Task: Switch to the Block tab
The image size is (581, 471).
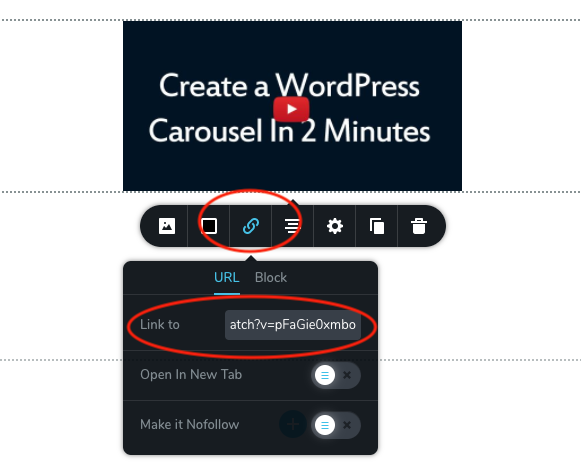Action: (271, 278)
